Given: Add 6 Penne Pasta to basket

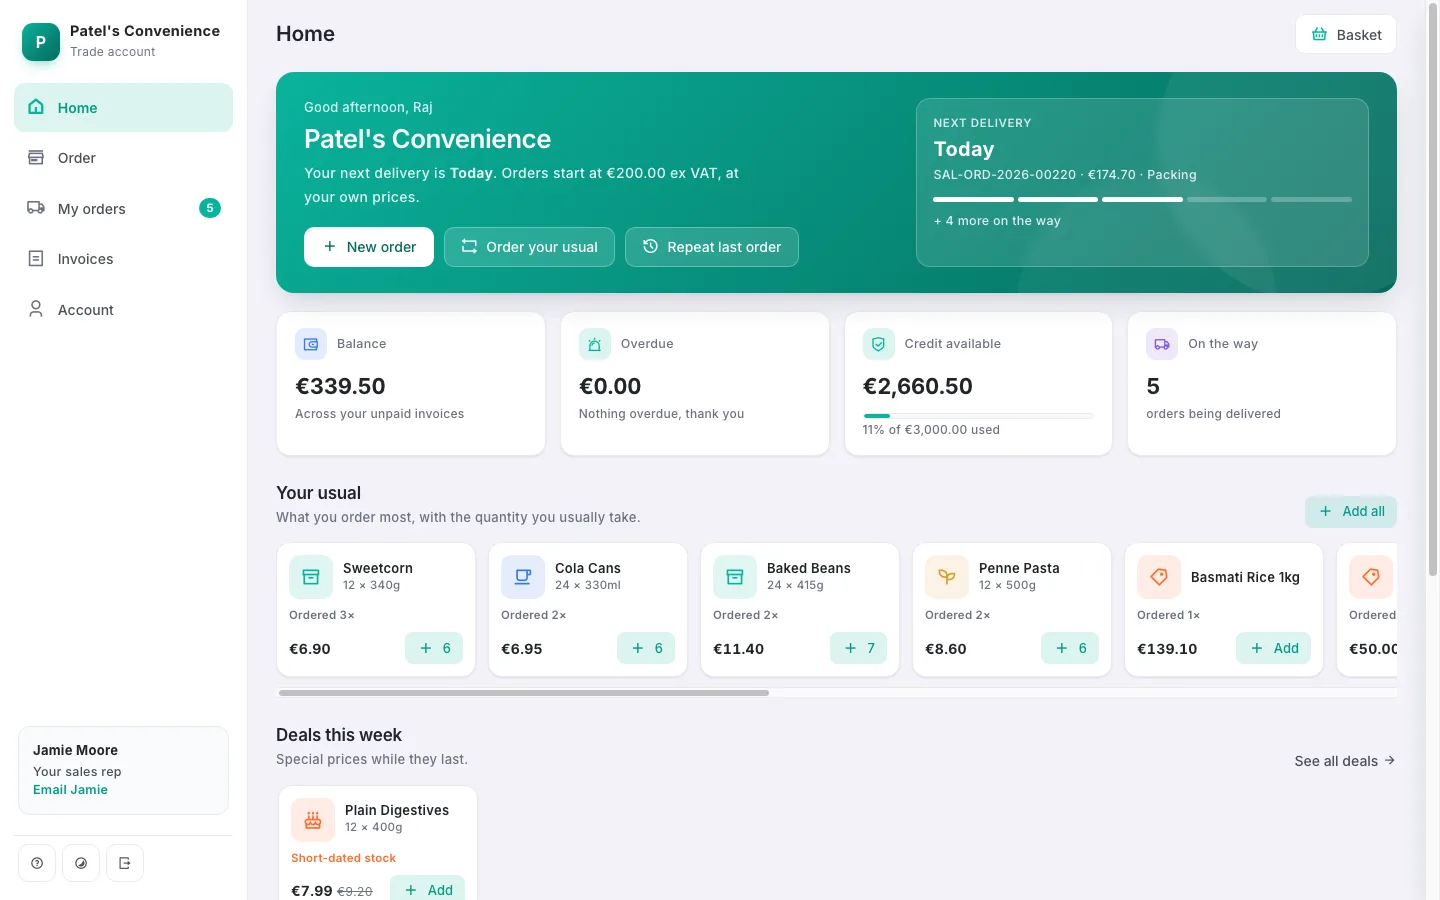Looking at the screenshot, I should click(x=1070, y=648).
